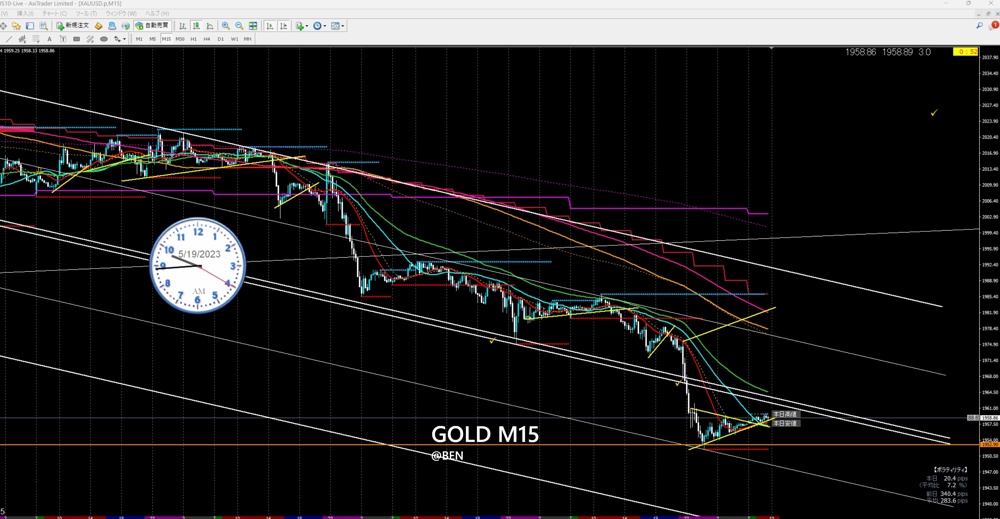This screenshot has height=519, width=1000.
Task: Switch the chart to the H1 timeframe
Action: pos(193,39)
